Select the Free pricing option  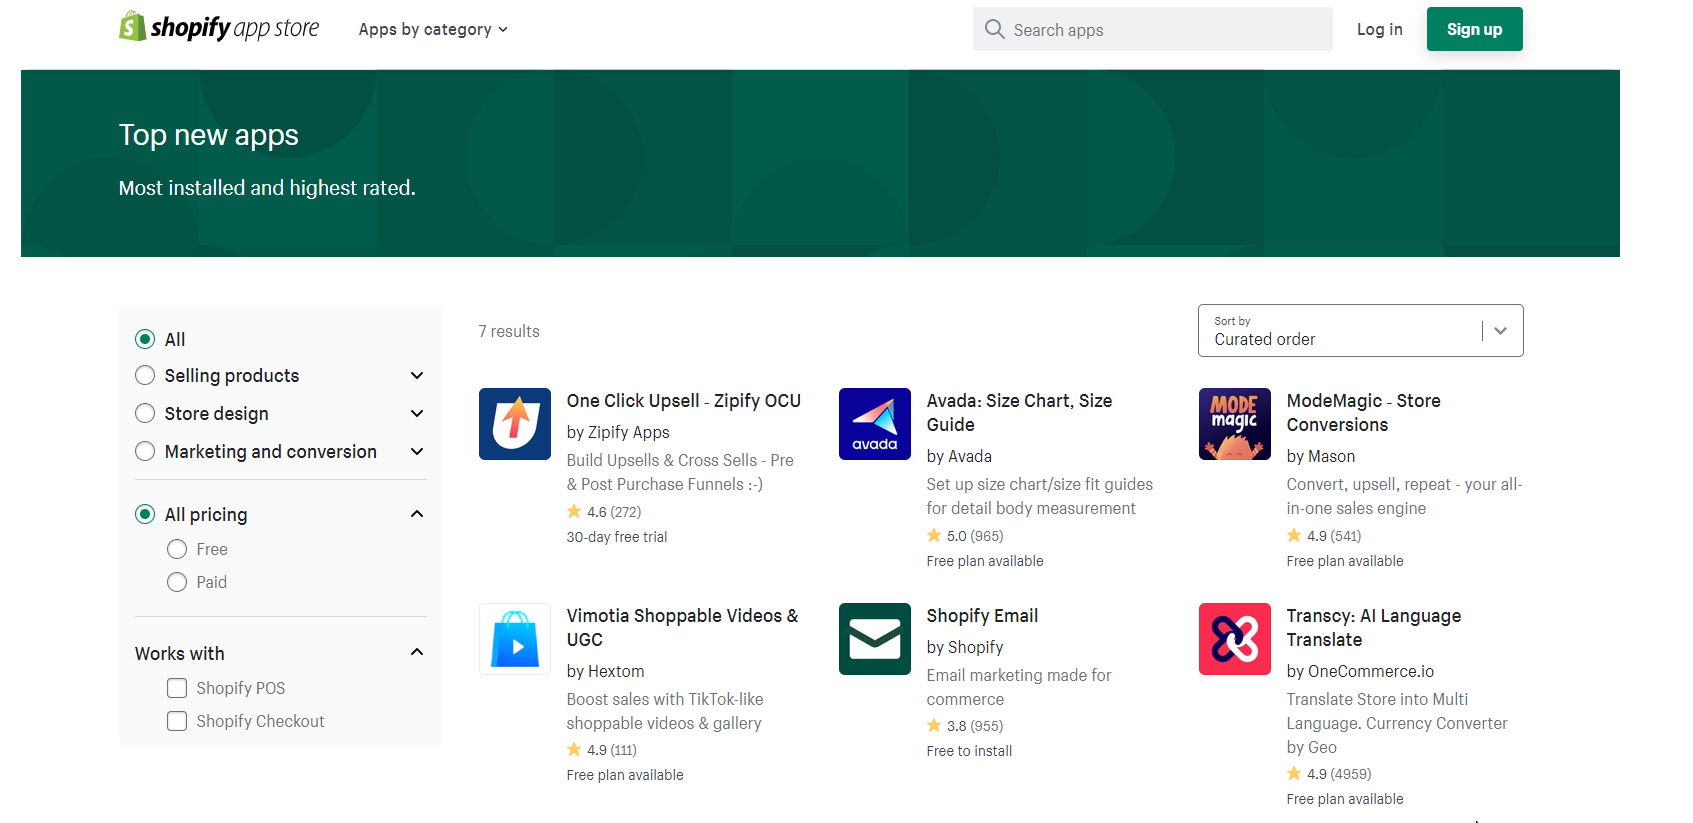pos(177,549)
